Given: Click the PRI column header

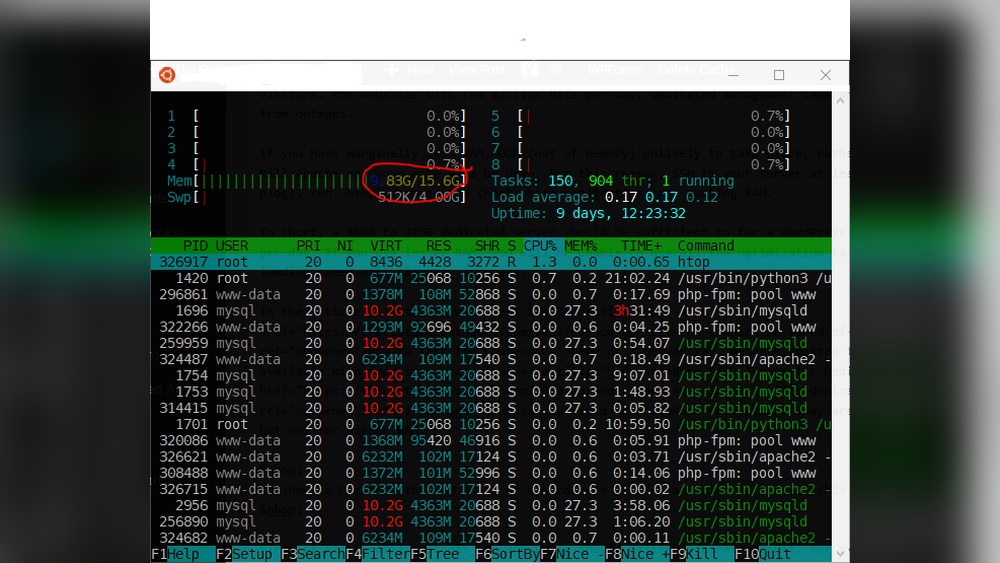Looking at the screenshot, I should [x=309, y=246].
